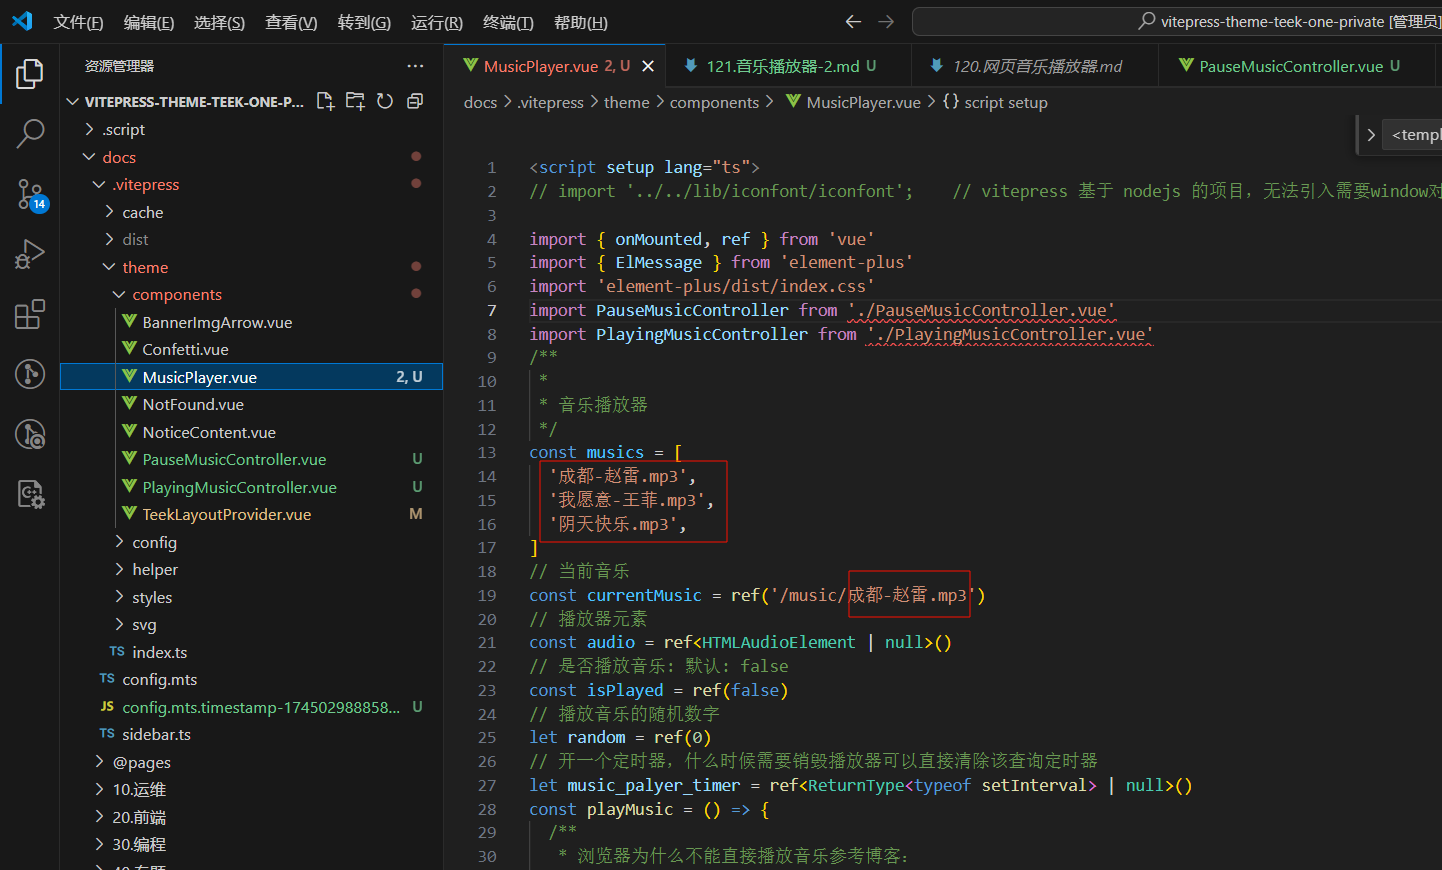Open the Run and Debug view
Viewport: 1442px width, 870px height.
point(30,254)
